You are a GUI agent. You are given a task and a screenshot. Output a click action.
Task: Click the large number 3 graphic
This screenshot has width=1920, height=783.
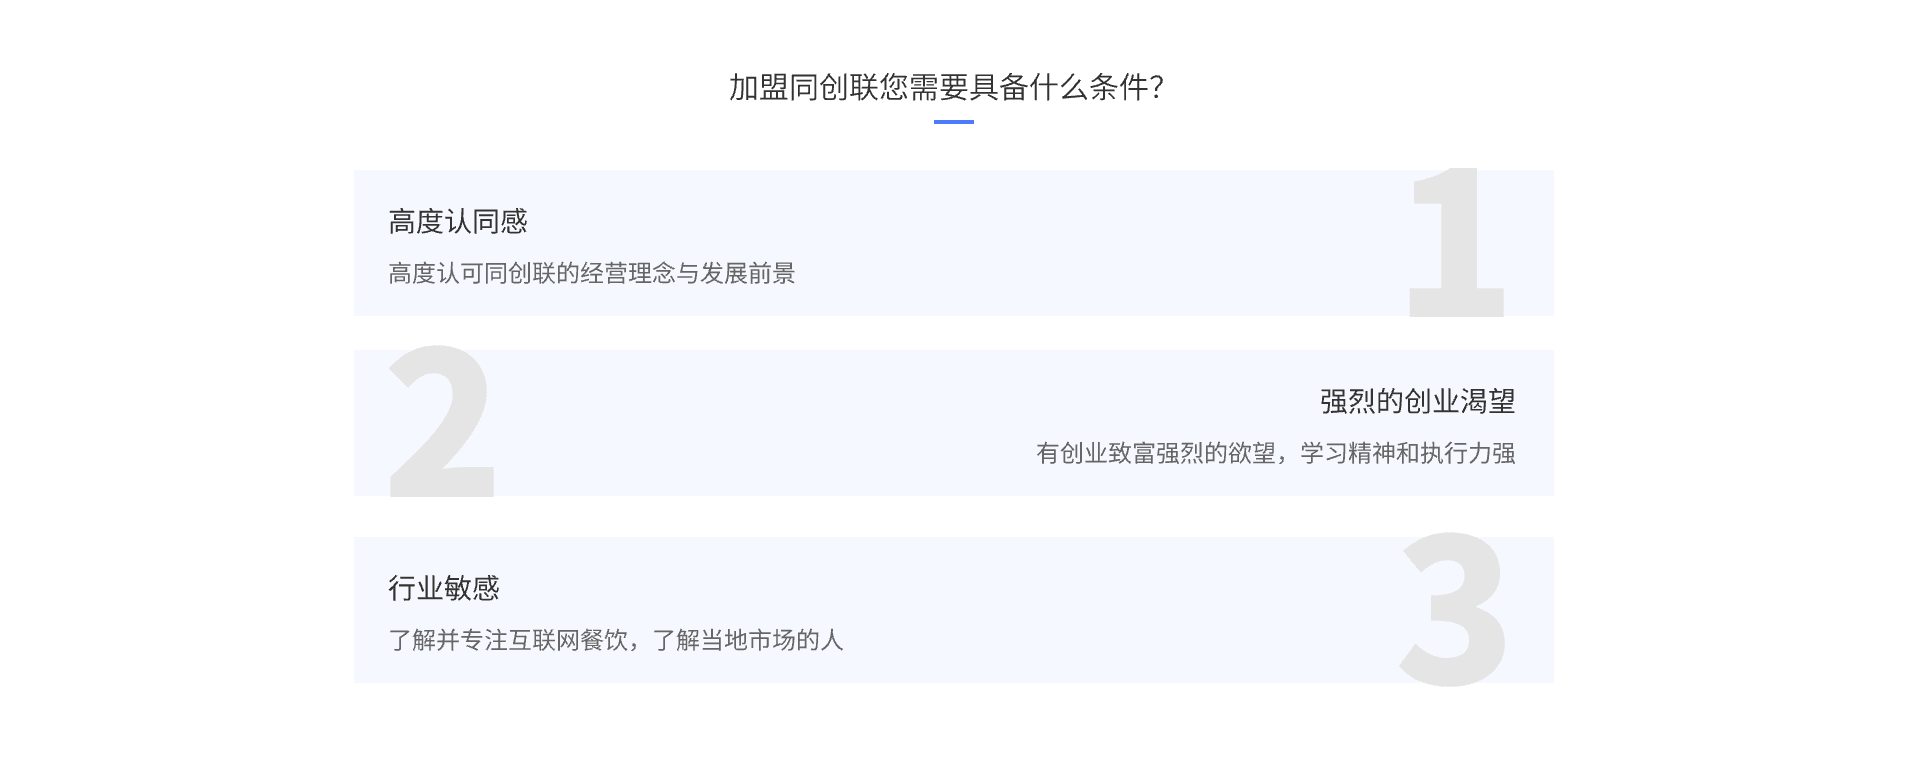coord(1453,610)
